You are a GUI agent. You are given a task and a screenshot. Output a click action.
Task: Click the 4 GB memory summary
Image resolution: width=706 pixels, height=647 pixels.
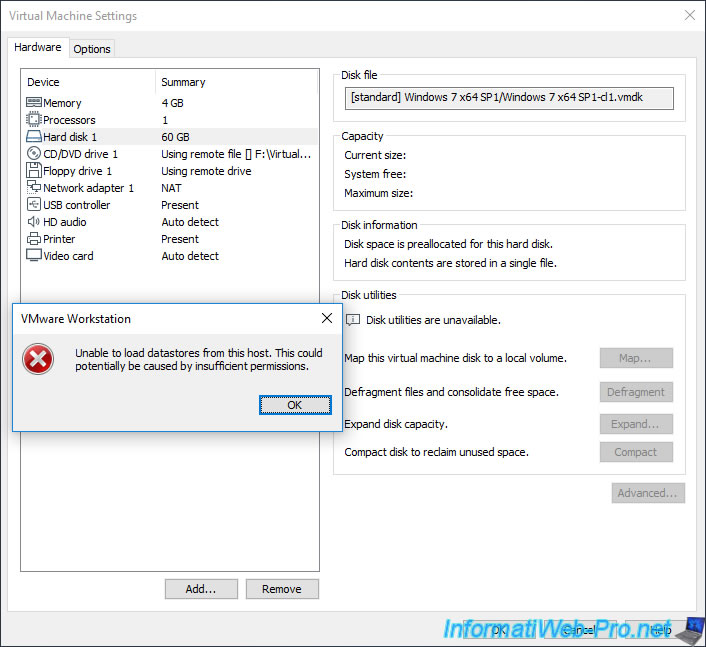point(172,103)
